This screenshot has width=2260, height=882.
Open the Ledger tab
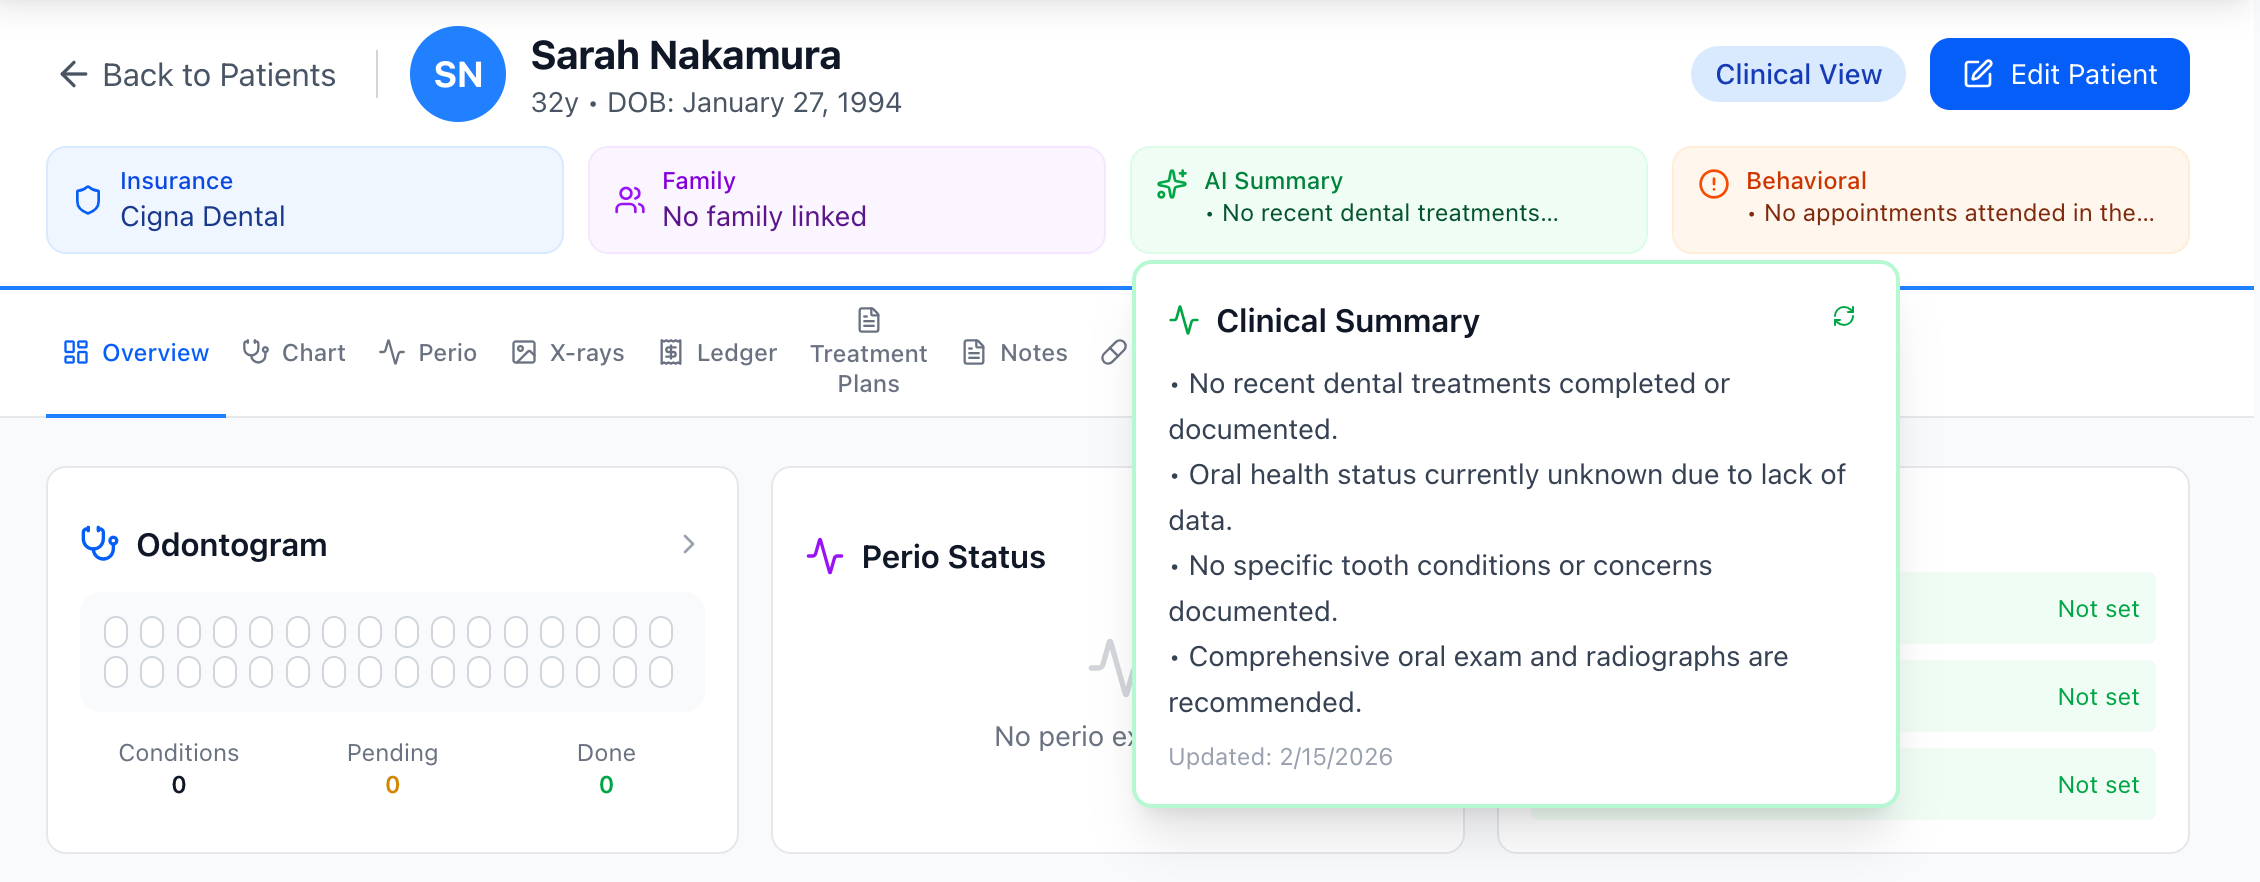point(718,352)
